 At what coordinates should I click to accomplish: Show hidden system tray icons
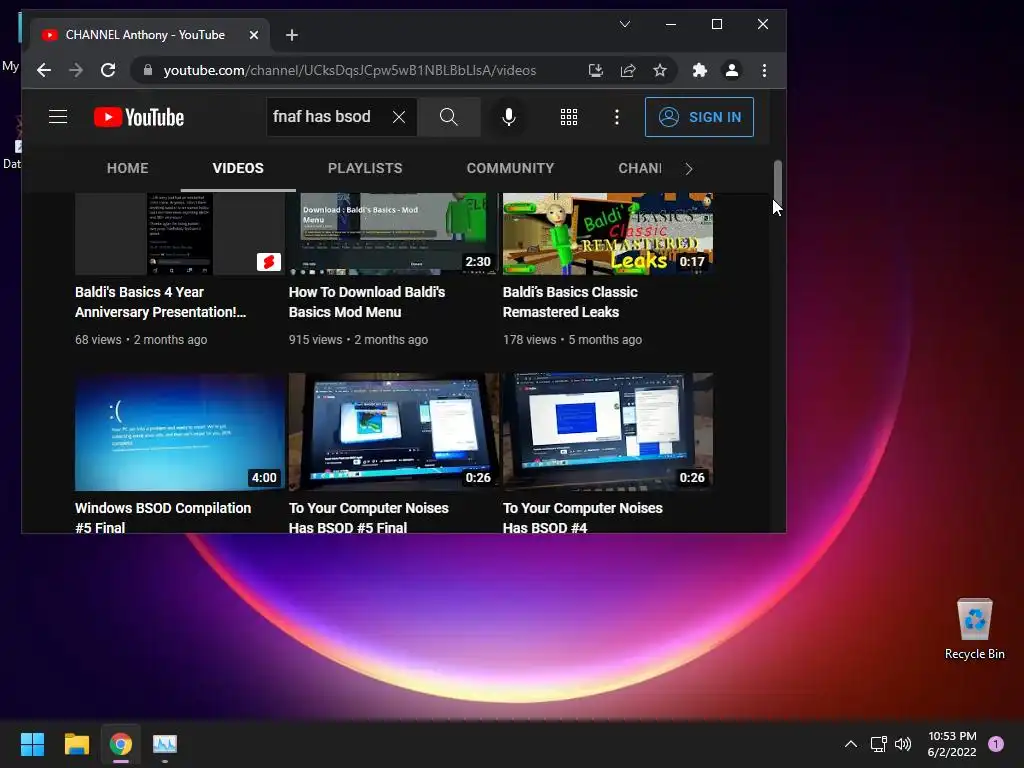click(x=850, y=744)
